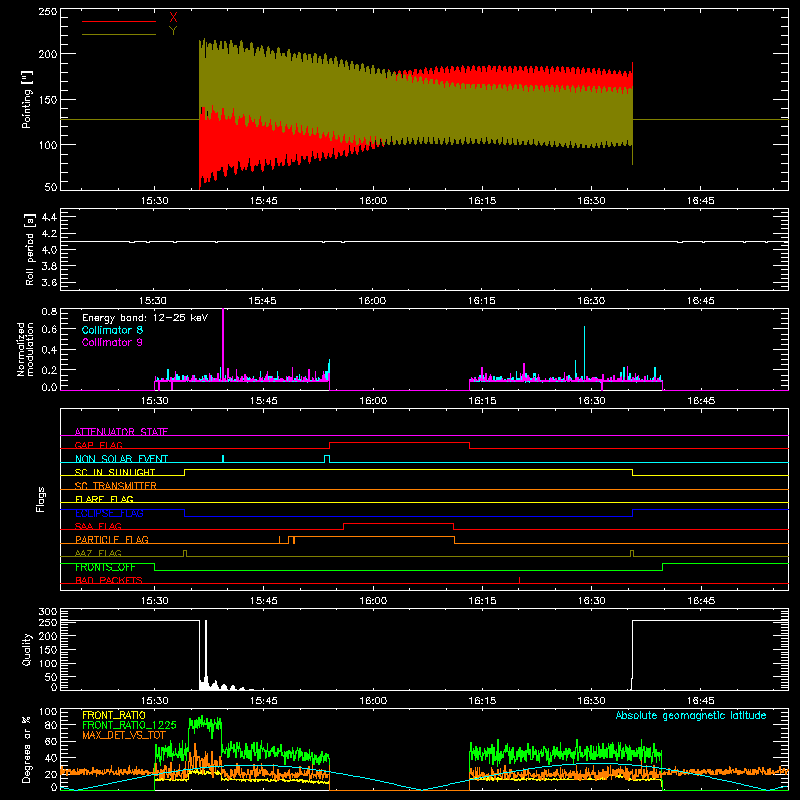Image resolution: width=800 pixels, height=800 pixels.
Task: Click the GAP_FLAG label
Action: pos(98,445)
